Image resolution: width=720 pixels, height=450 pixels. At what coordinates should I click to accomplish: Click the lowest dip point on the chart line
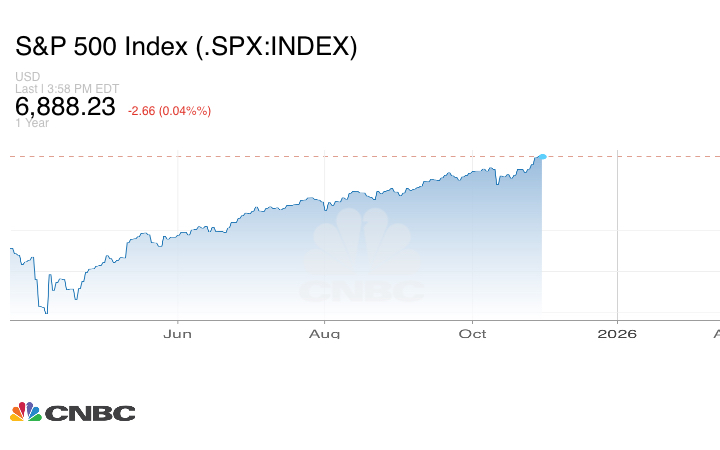(46, 312)
